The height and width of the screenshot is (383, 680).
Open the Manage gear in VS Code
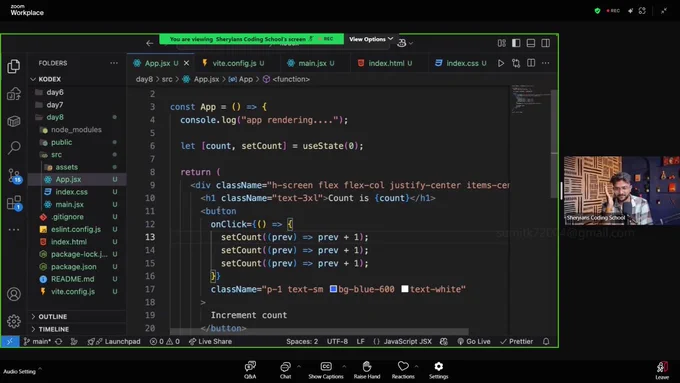point(14,321)
